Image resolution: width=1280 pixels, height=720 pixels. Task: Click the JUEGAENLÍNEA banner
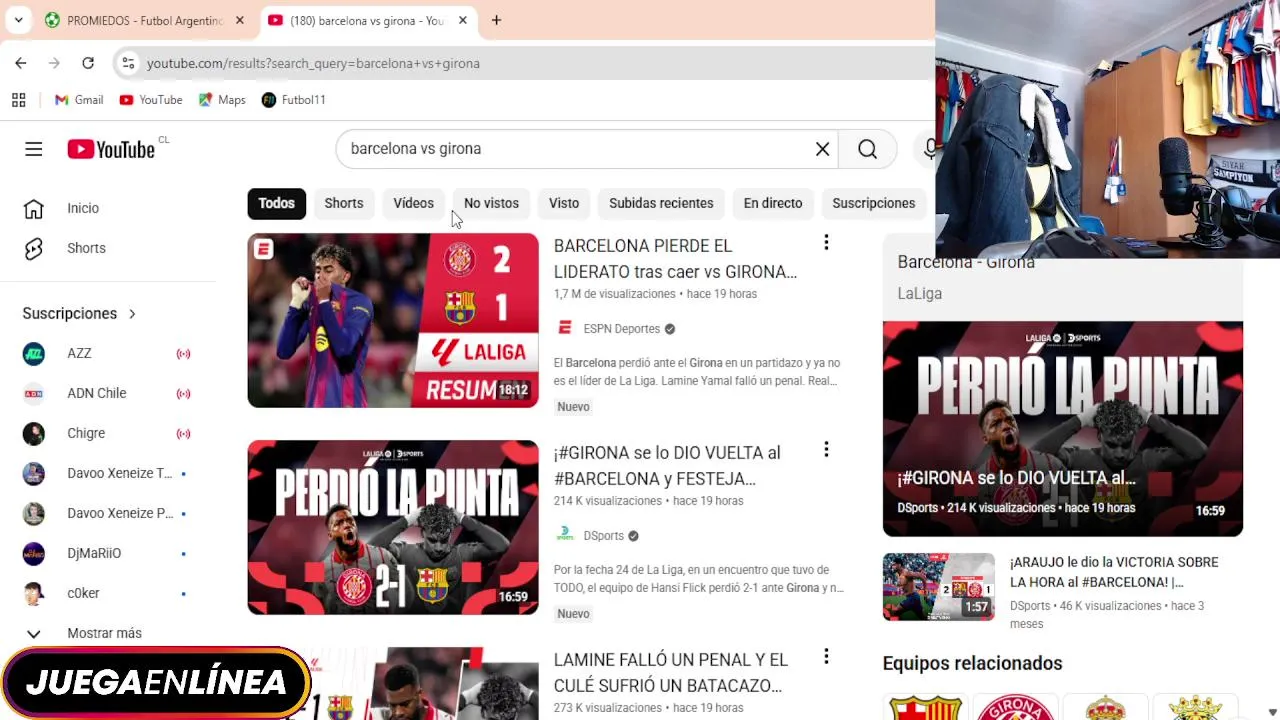[x=156, y=683]
